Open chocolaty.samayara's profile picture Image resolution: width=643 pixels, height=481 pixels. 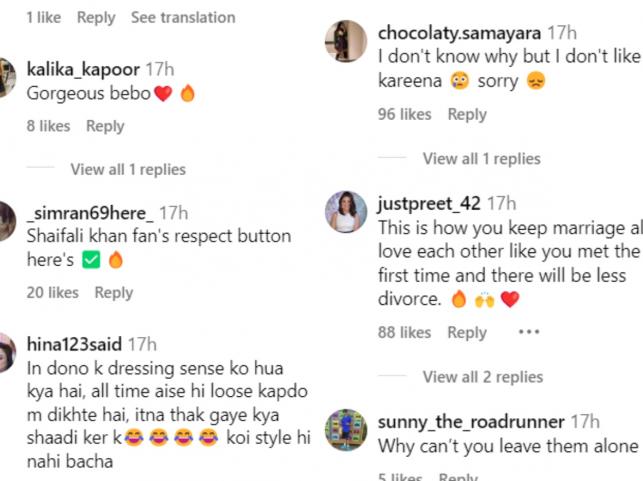point(346,42)
